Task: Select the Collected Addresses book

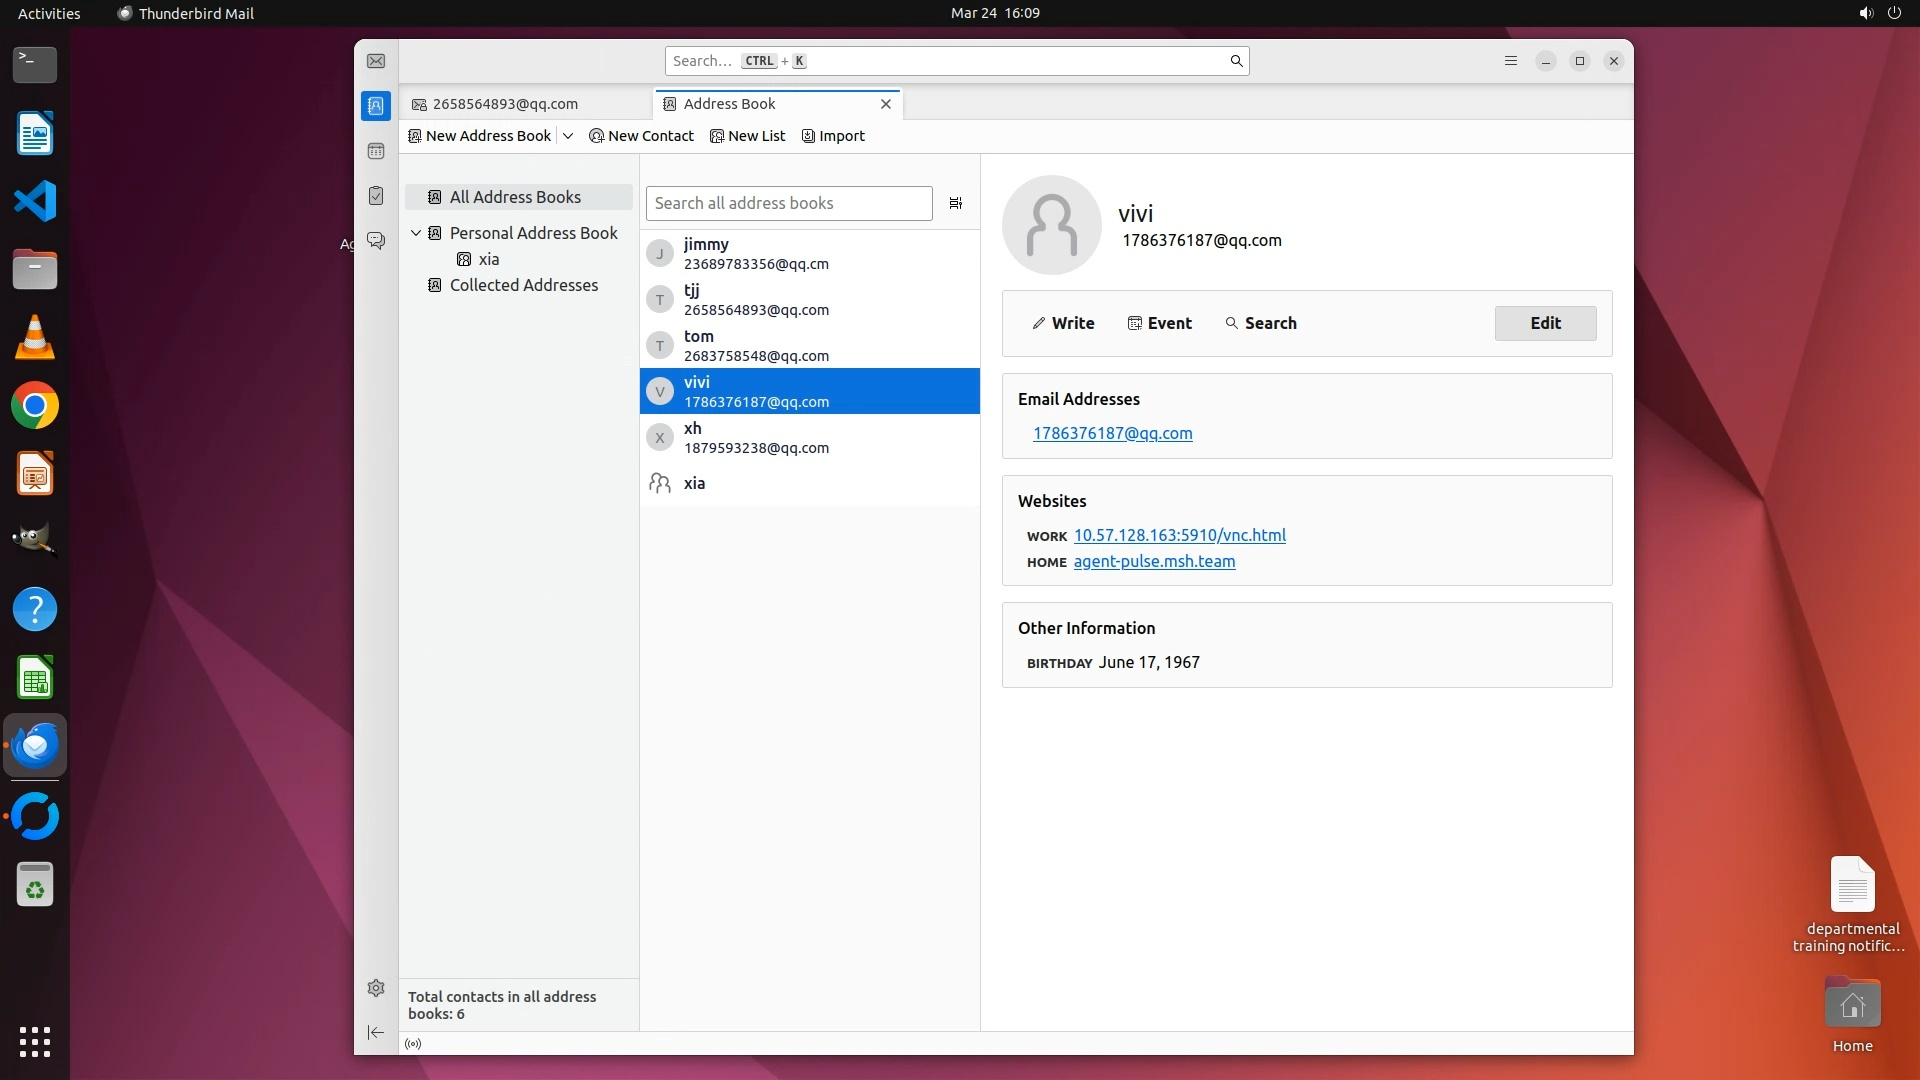Action: (x=523, y=285)
